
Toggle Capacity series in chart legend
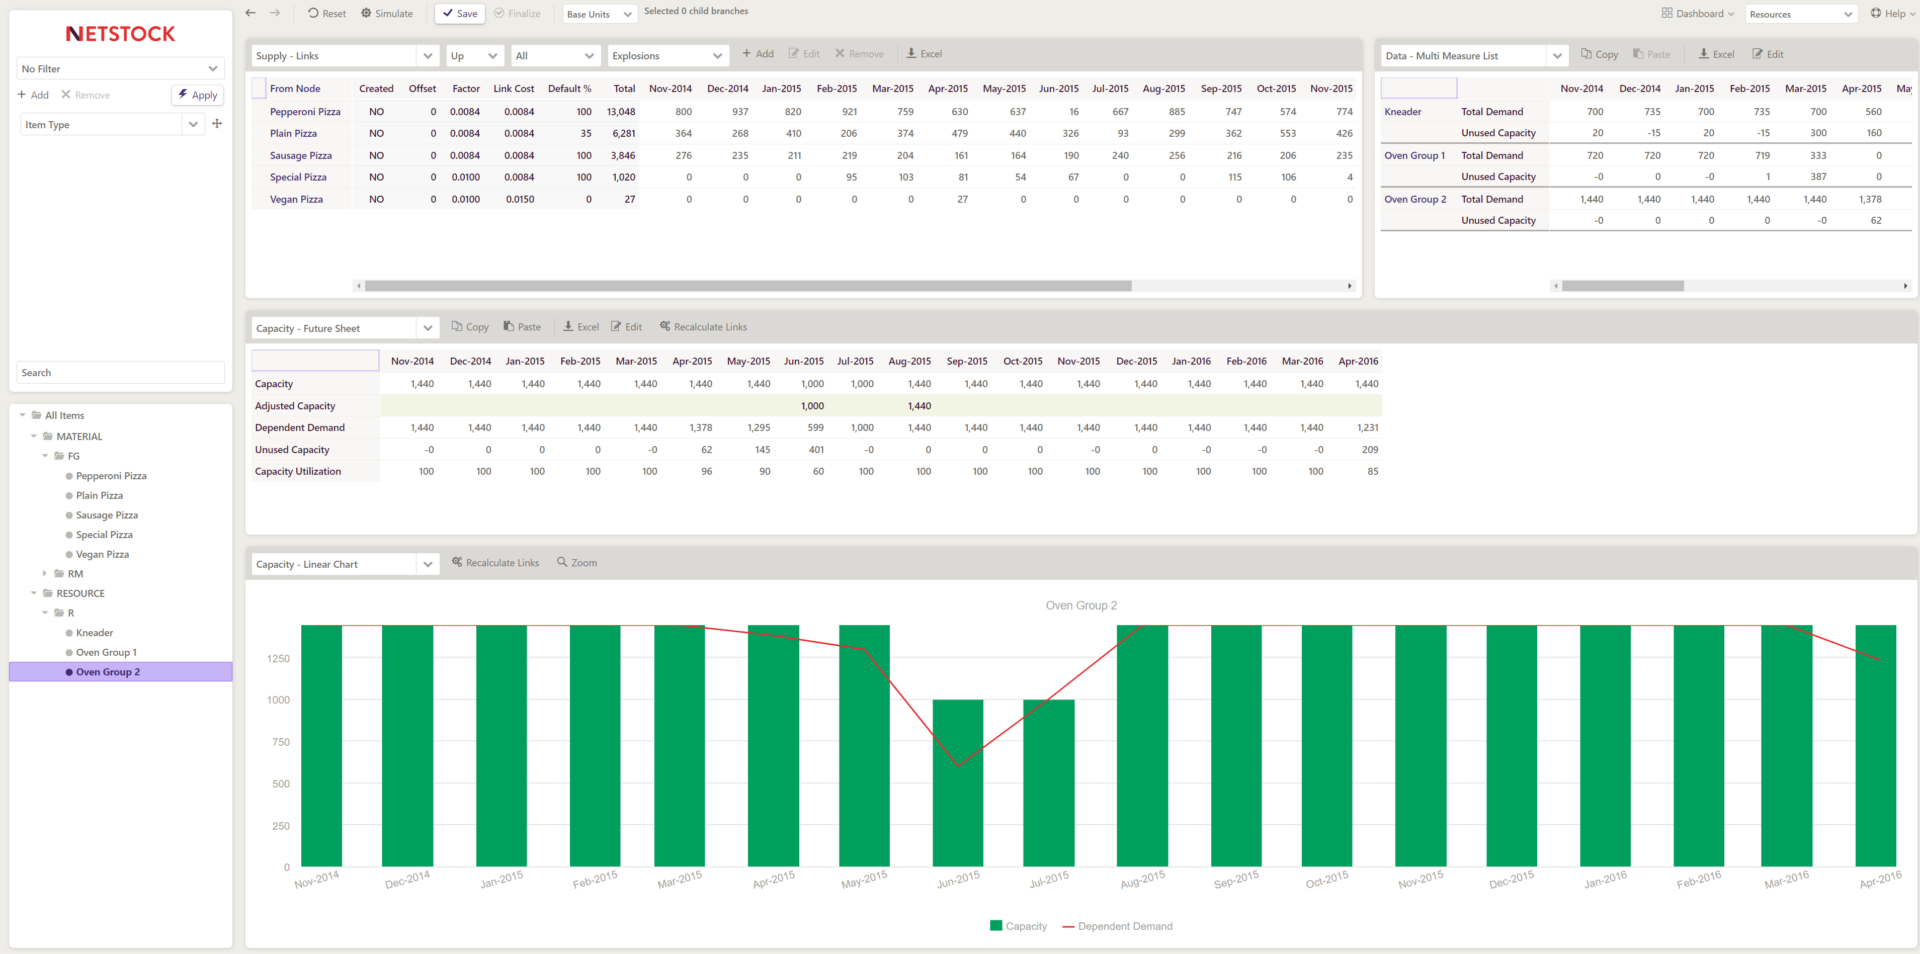click(996, 926)
